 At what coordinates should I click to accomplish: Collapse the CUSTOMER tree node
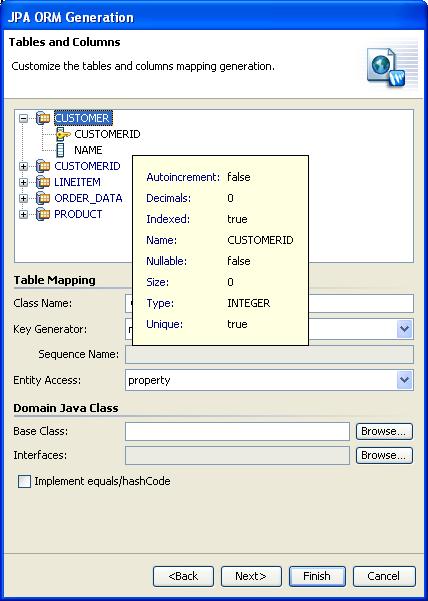point(23,118)
